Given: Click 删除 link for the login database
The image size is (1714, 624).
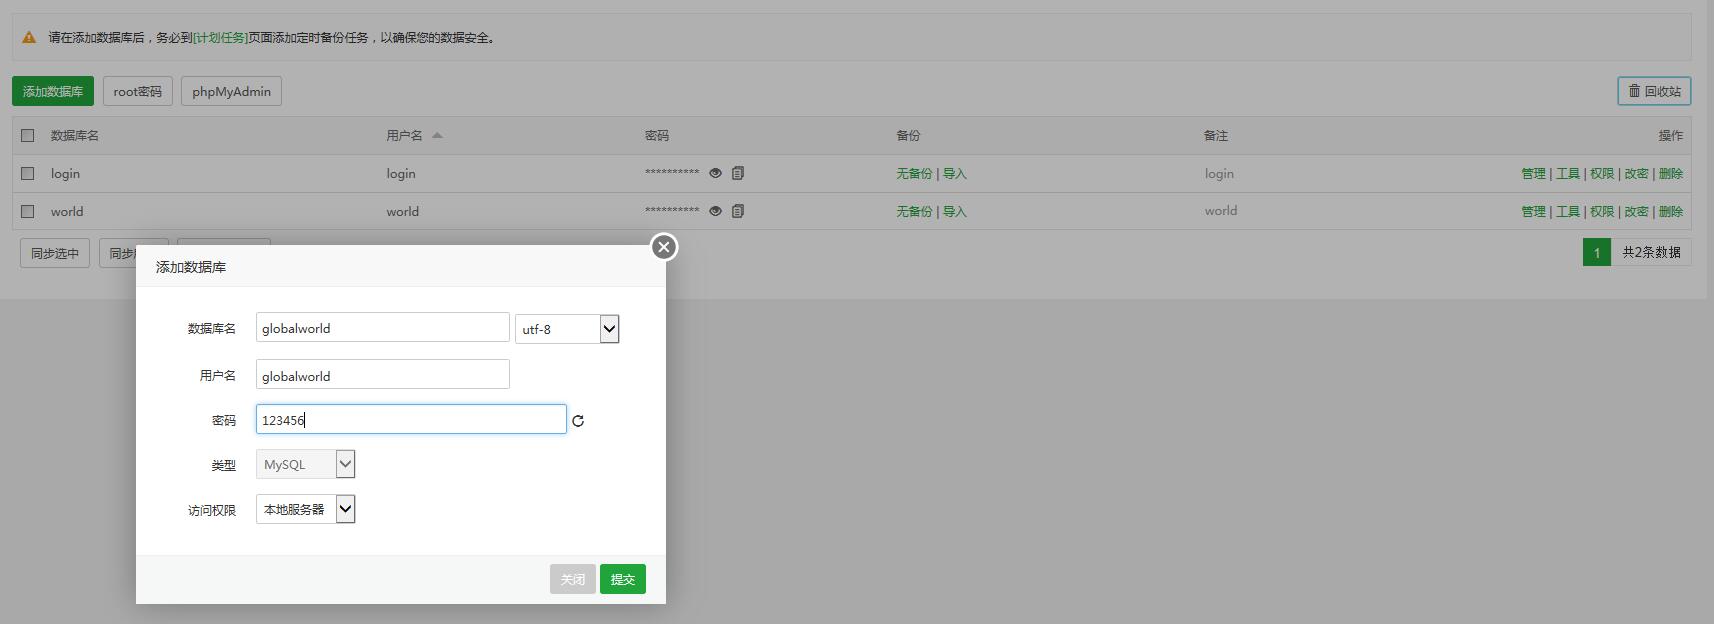Looking at the screenshot, I should pos(1670,173).
